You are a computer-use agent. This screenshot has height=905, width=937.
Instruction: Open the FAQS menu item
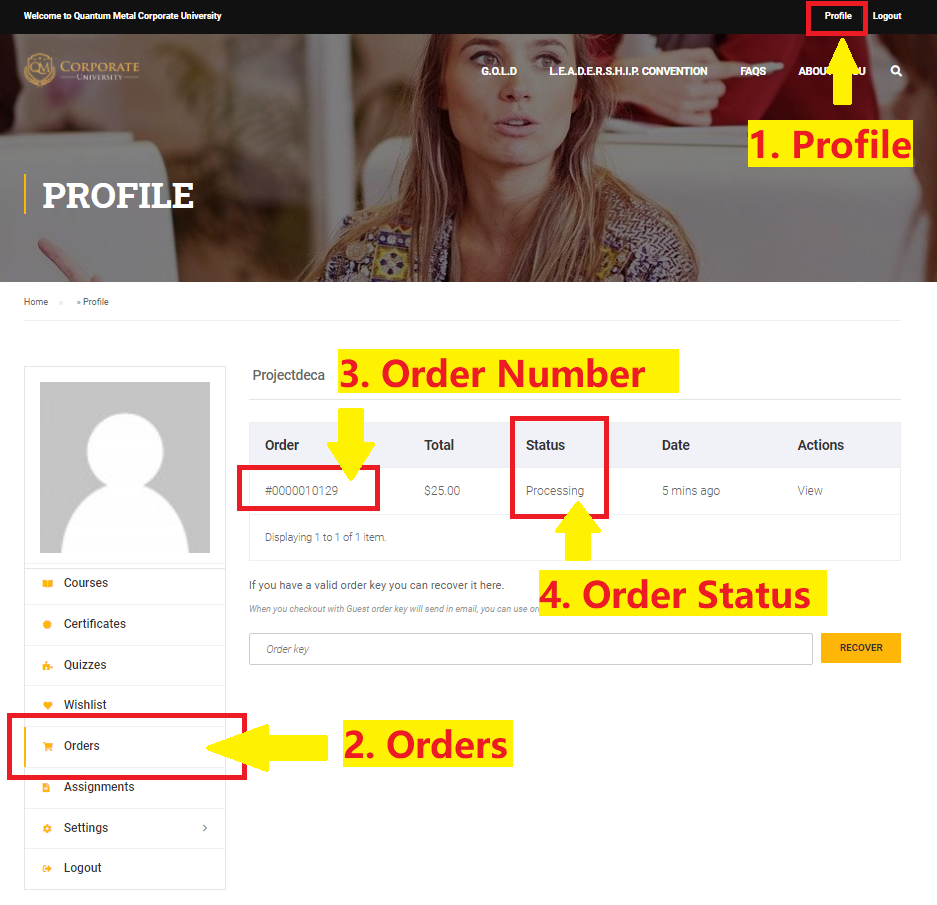click(753, 71)
